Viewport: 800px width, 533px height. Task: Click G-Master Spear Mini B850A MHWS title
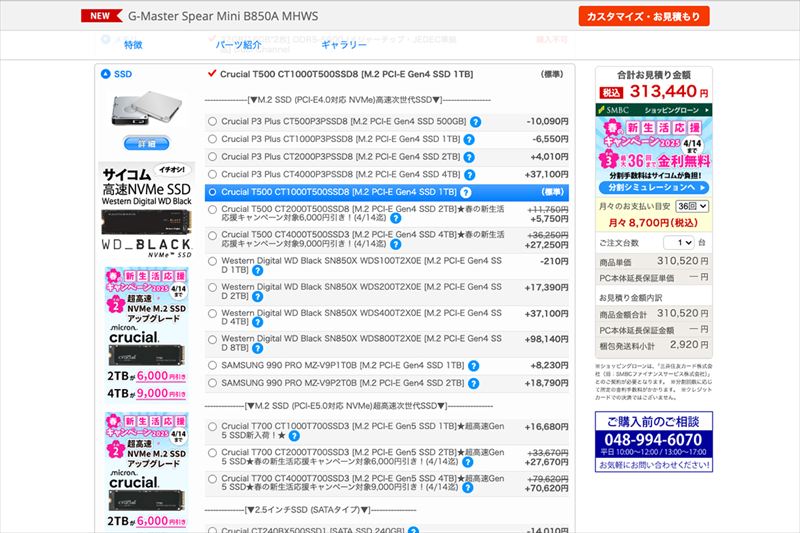[223, 16]
